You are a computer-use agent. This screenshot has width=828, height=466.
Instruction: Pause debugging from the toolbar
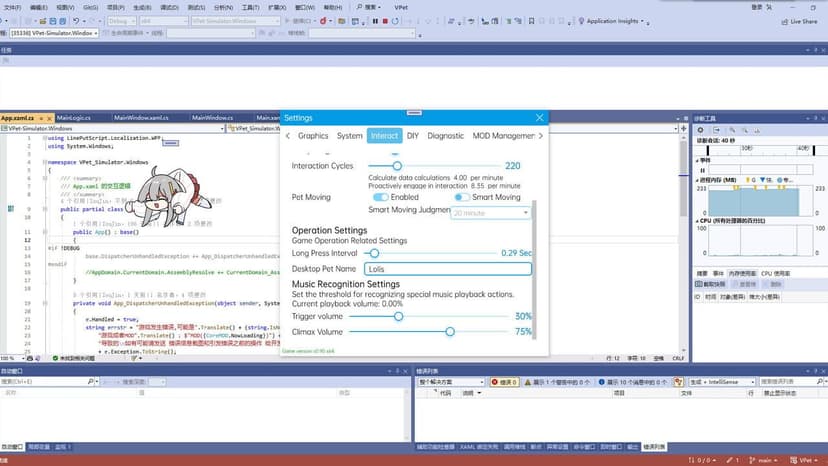click(x=375, y=21)
